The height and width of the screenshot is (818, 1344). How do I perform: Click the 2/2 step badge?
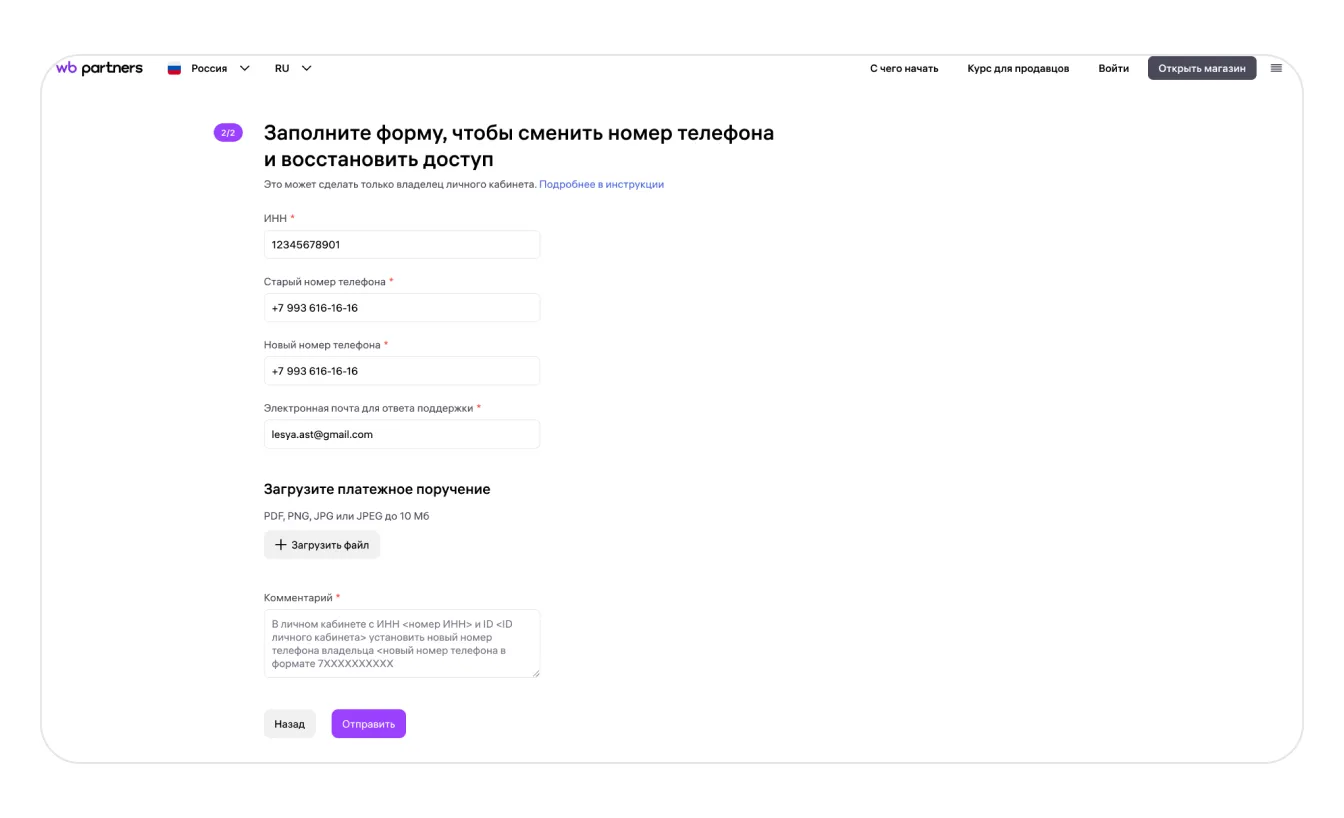[228, 133]
